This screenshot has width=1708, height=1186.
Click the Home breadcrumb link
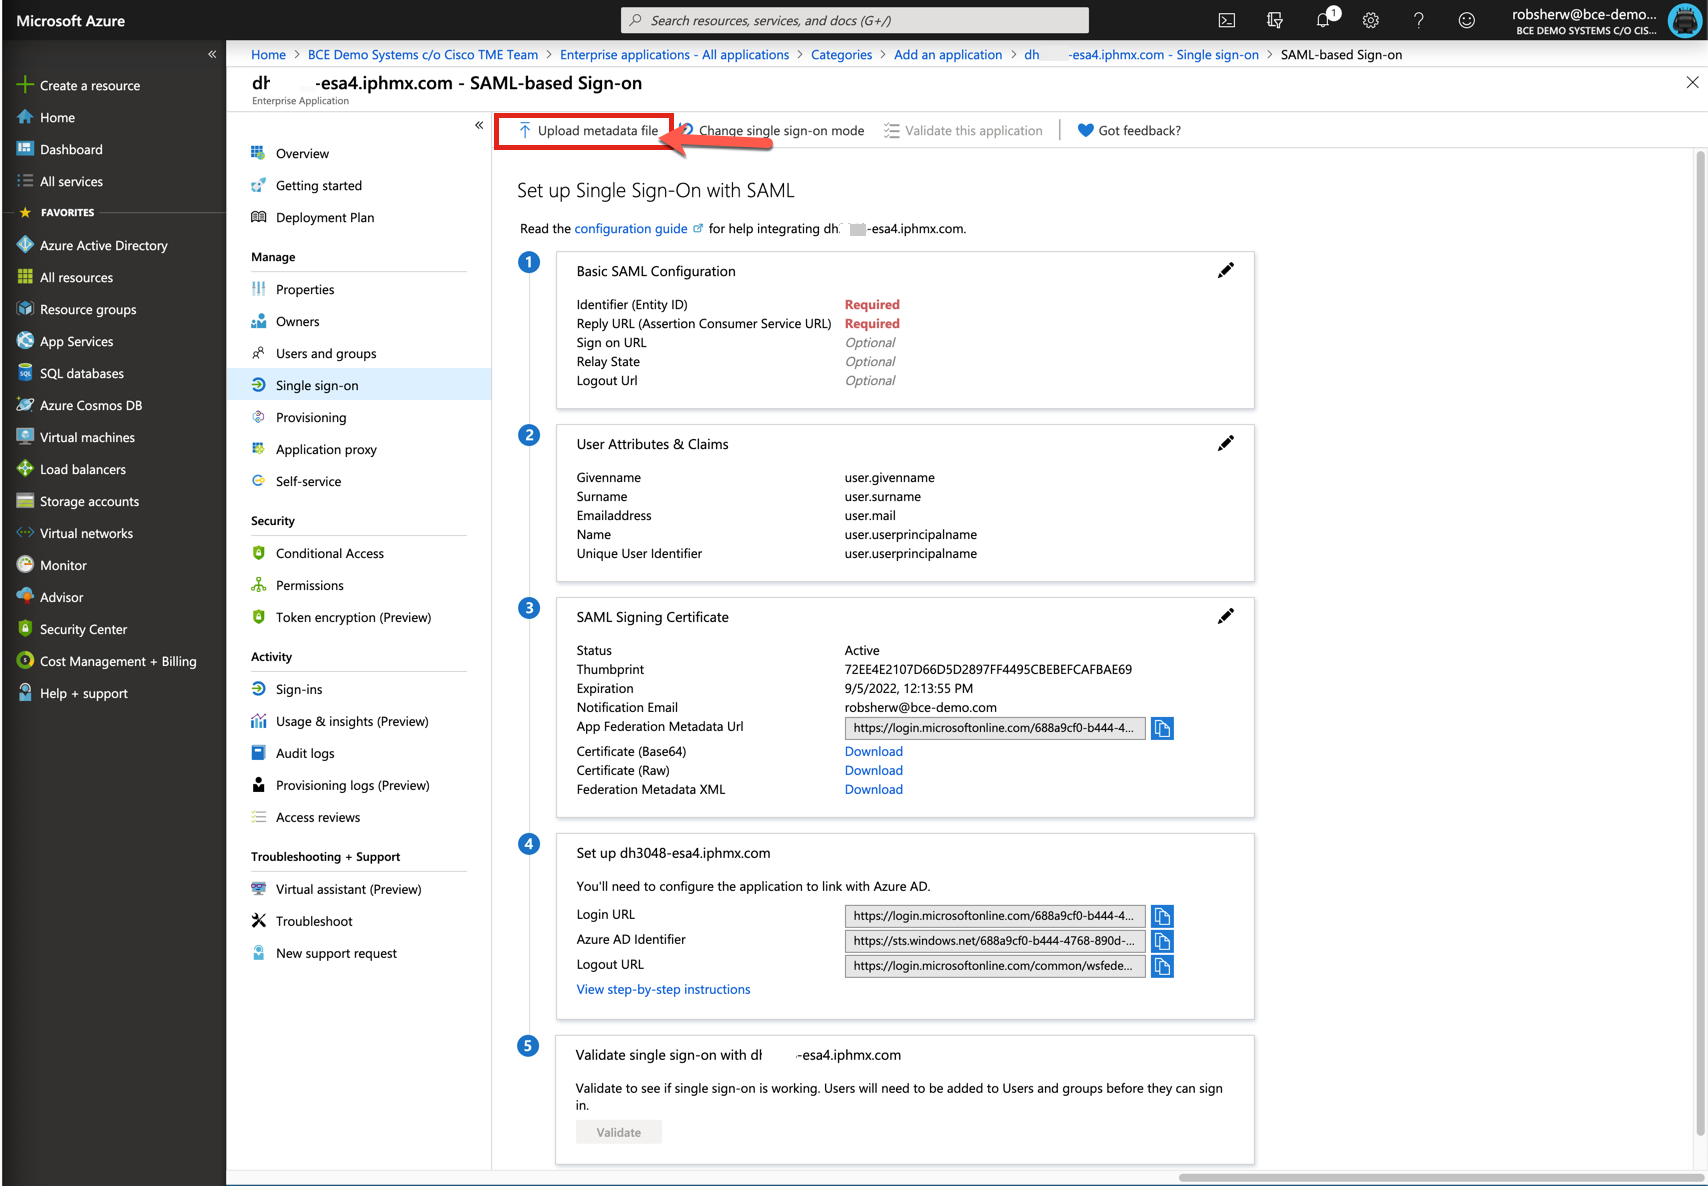click(x=268, y=55)
